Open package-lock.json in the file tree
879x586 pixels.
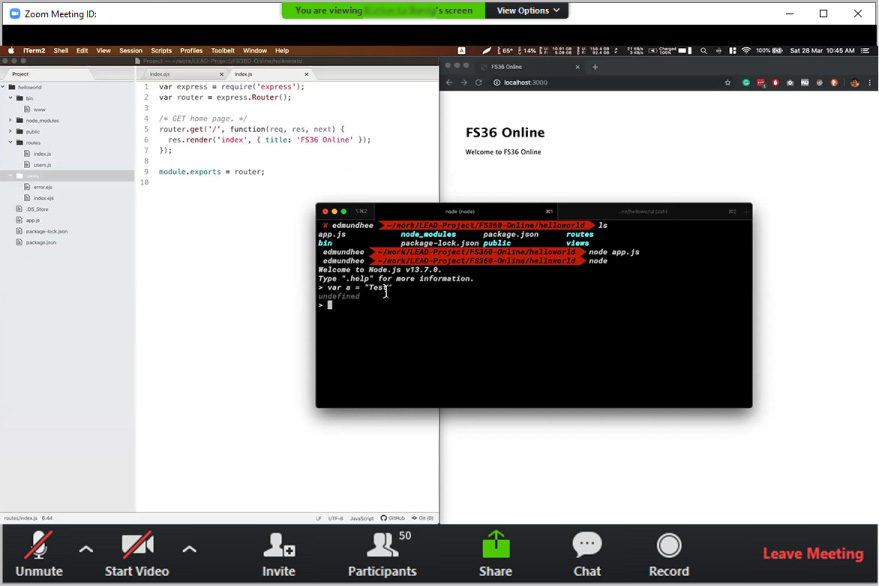click(x=47, y=231)
